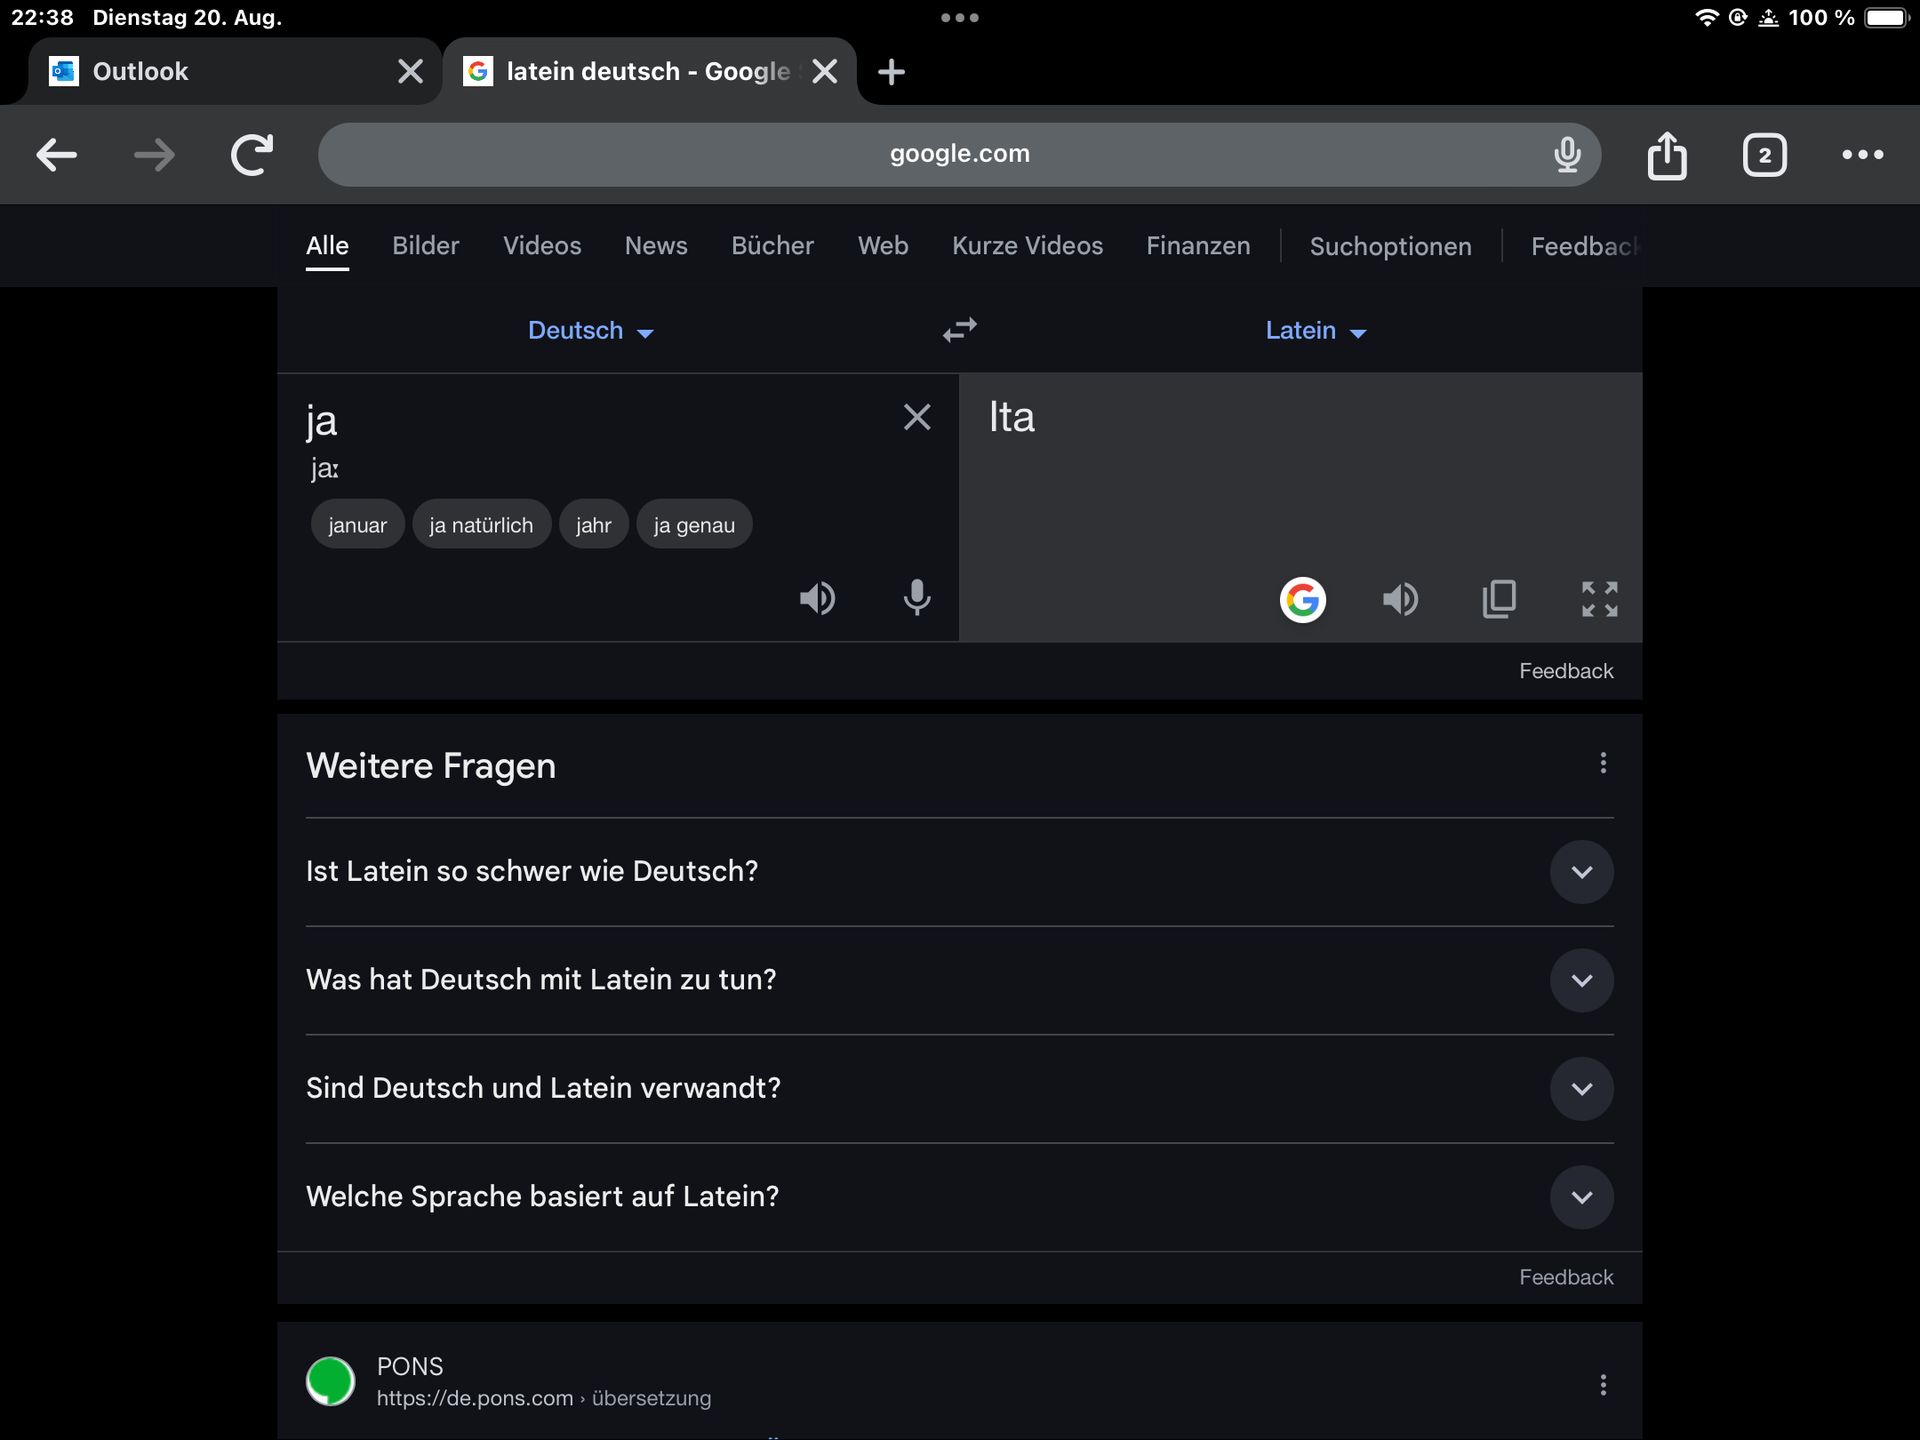Tap the share icon in browser toolbar

coord(1666,155)
